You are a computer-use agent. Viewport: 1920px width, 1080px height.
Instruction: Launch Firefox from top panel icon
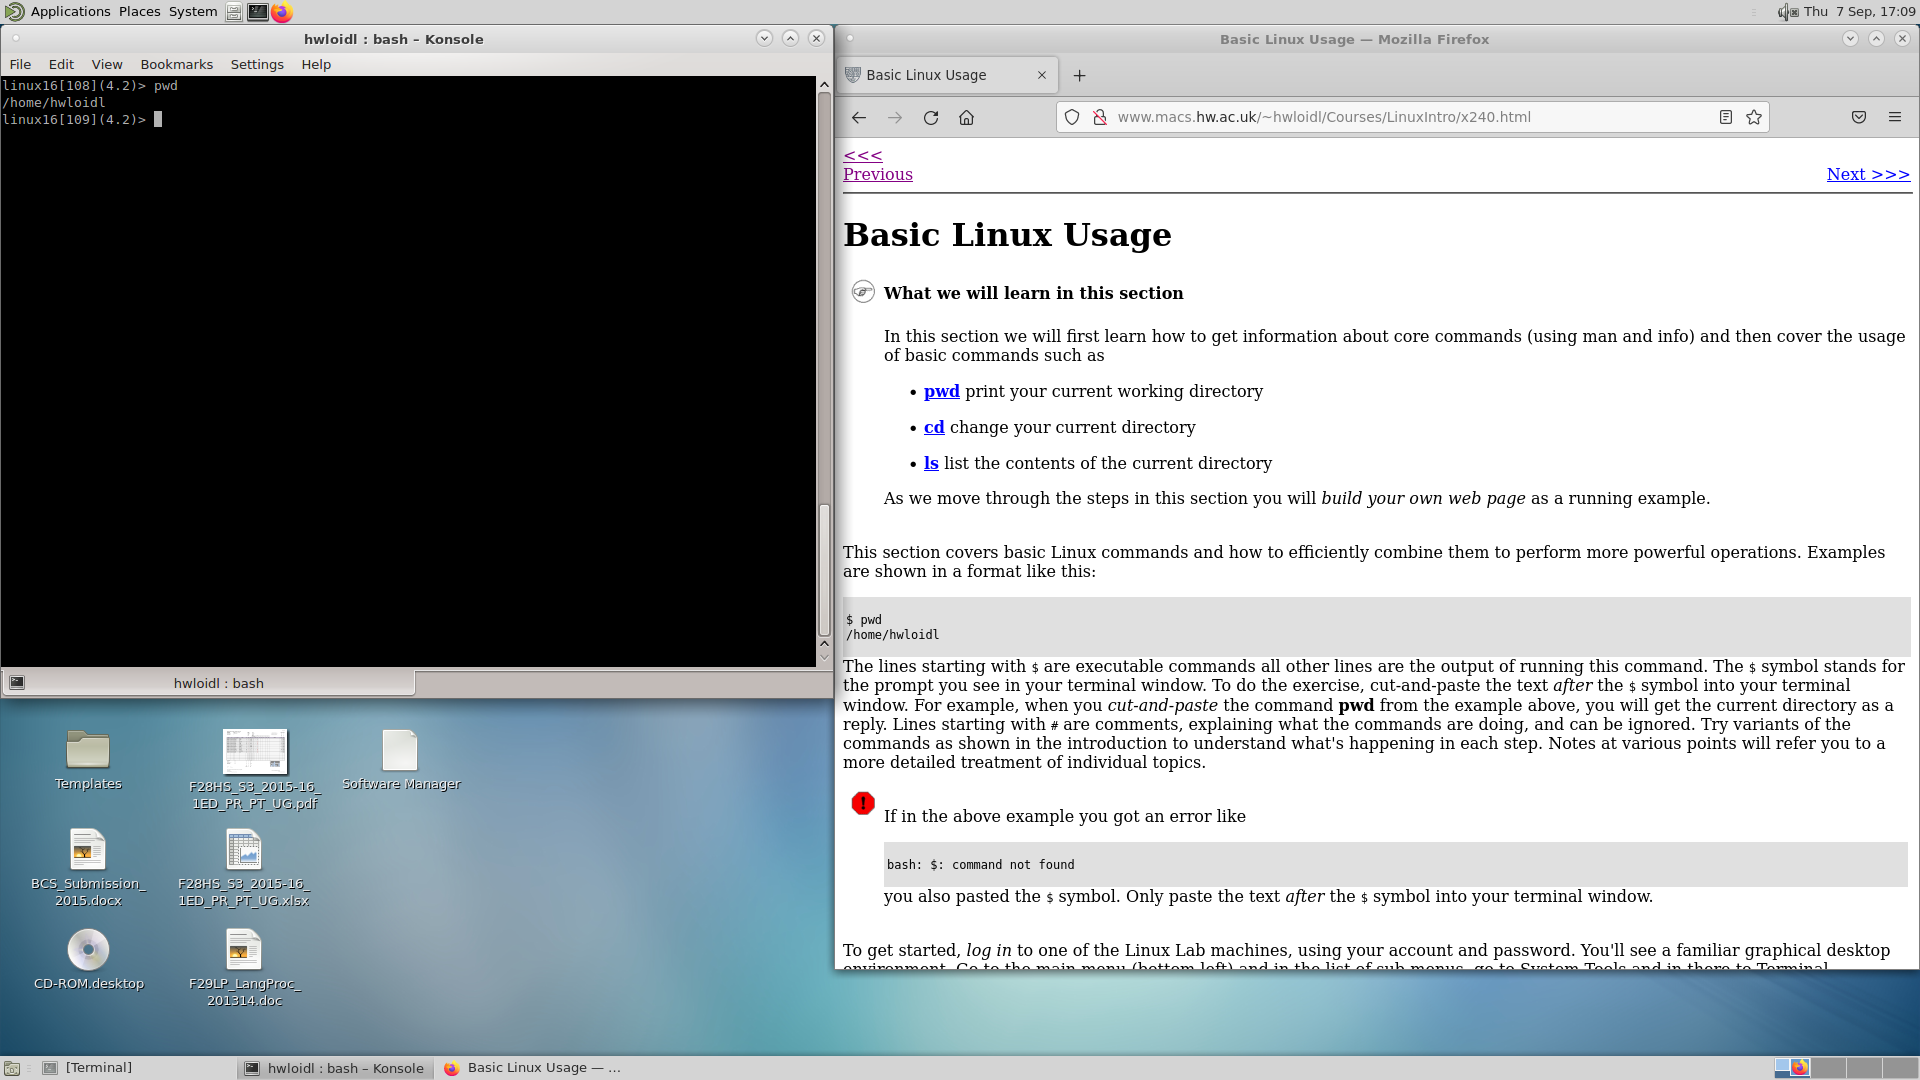click(282, 12)
